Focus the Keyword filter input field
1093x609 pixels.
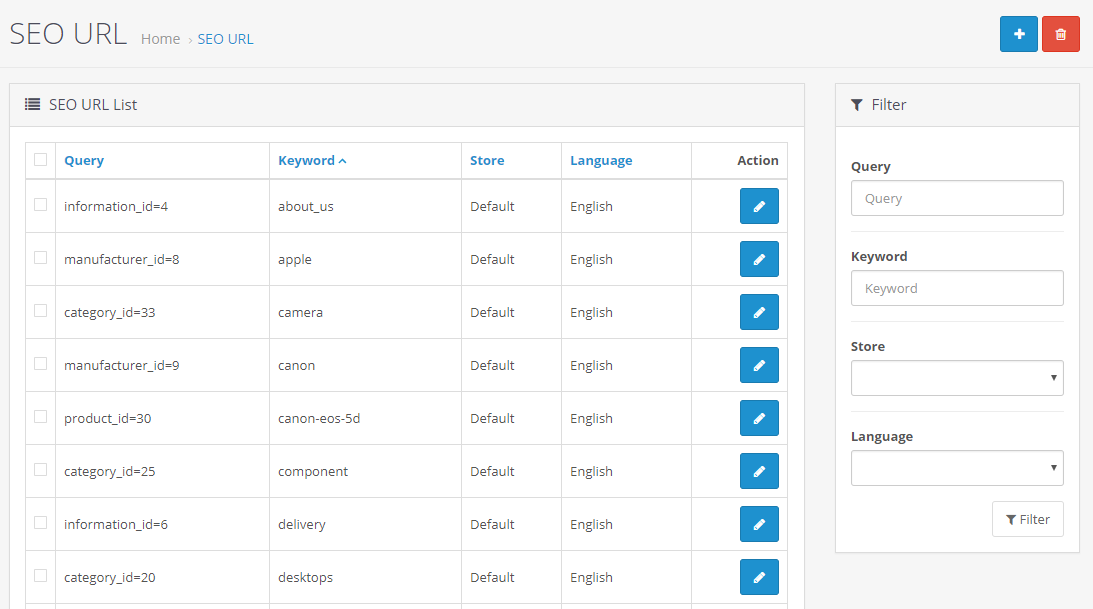957,288
